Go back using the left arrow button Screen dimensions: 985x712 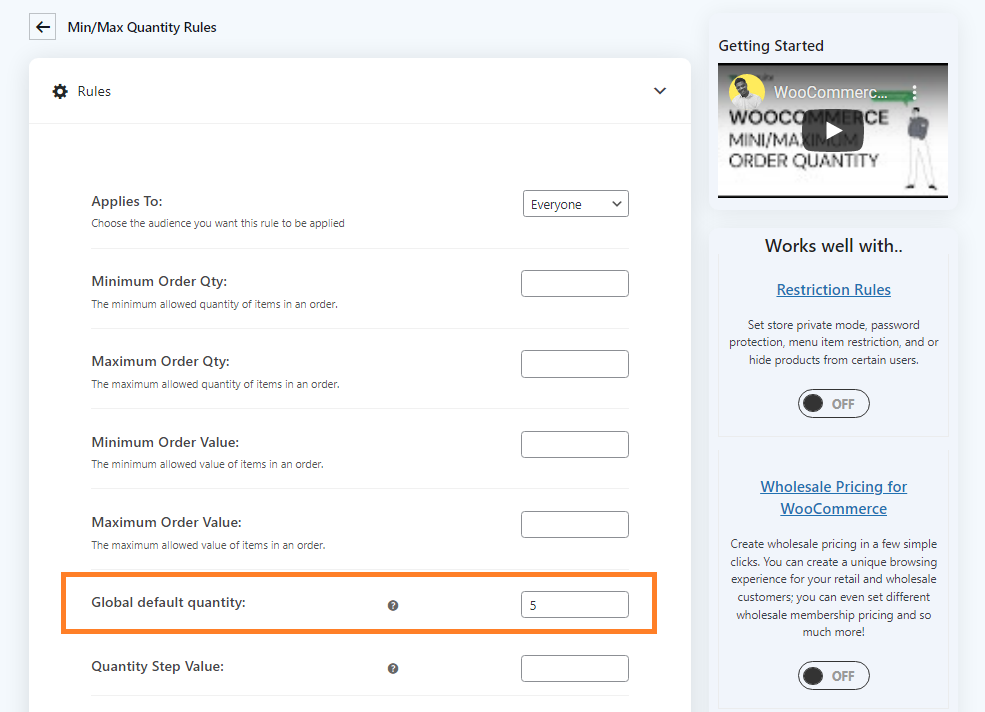coord(42,27)
